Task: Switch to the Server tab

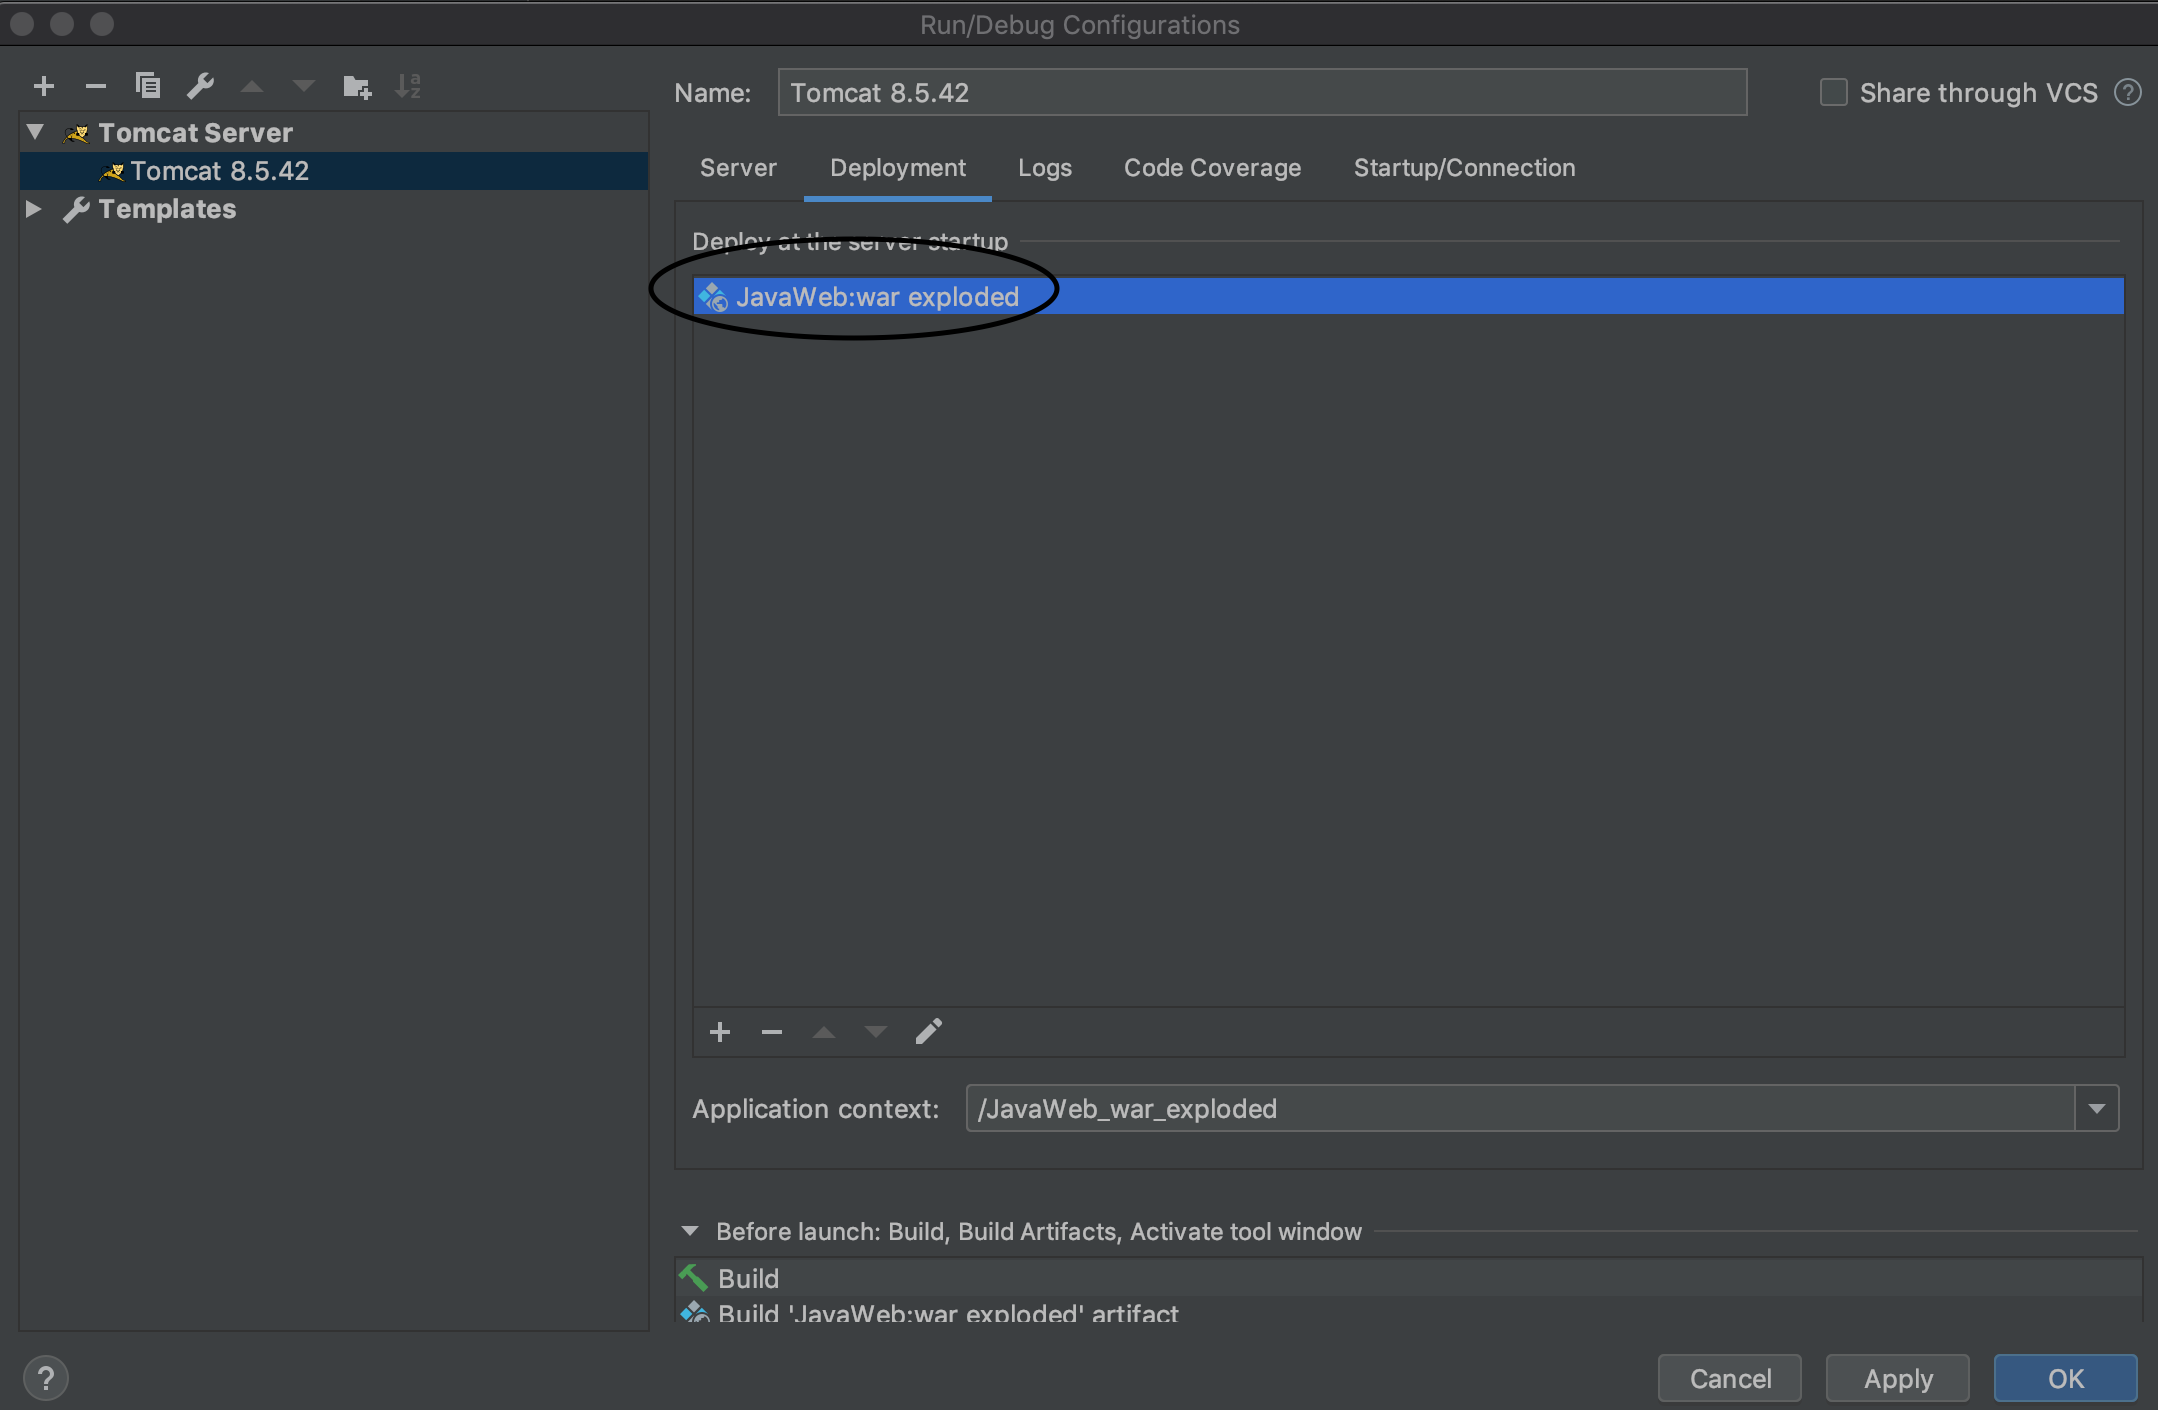Action: (x=738, y=168)
